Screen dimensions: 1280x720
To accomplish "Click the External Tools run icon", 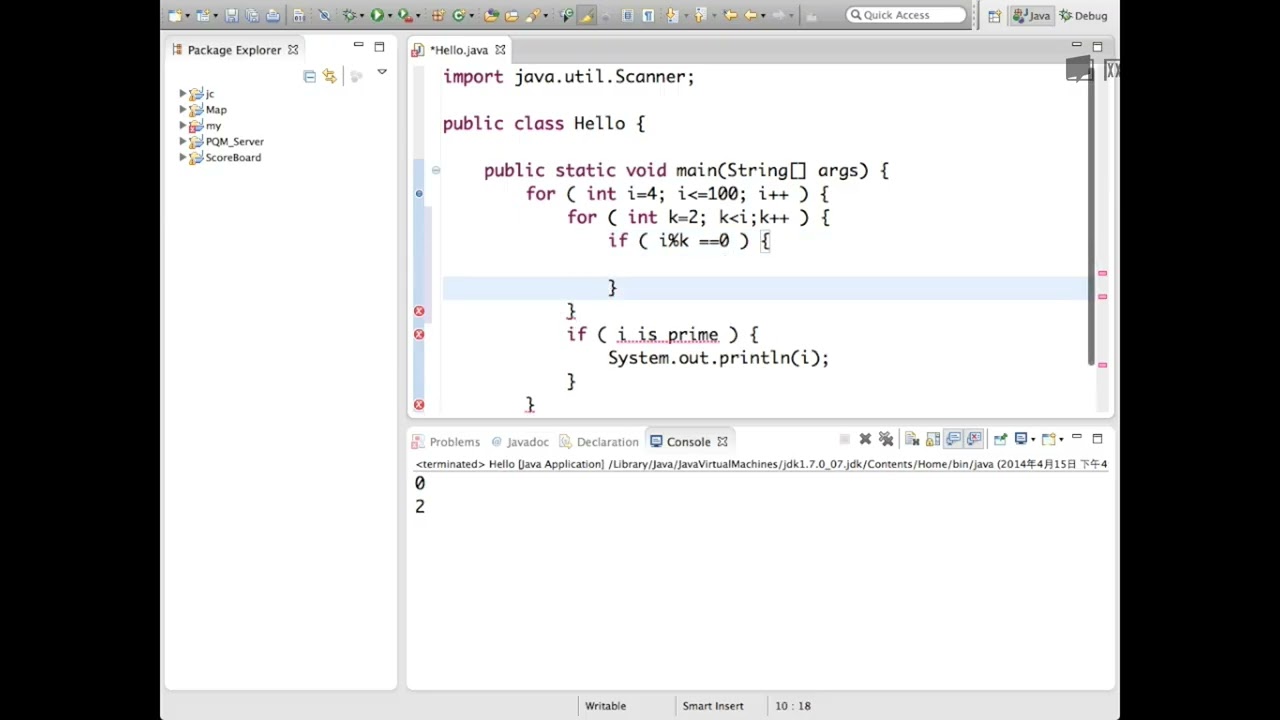I will pyautogui.click(x=404, y=15).
